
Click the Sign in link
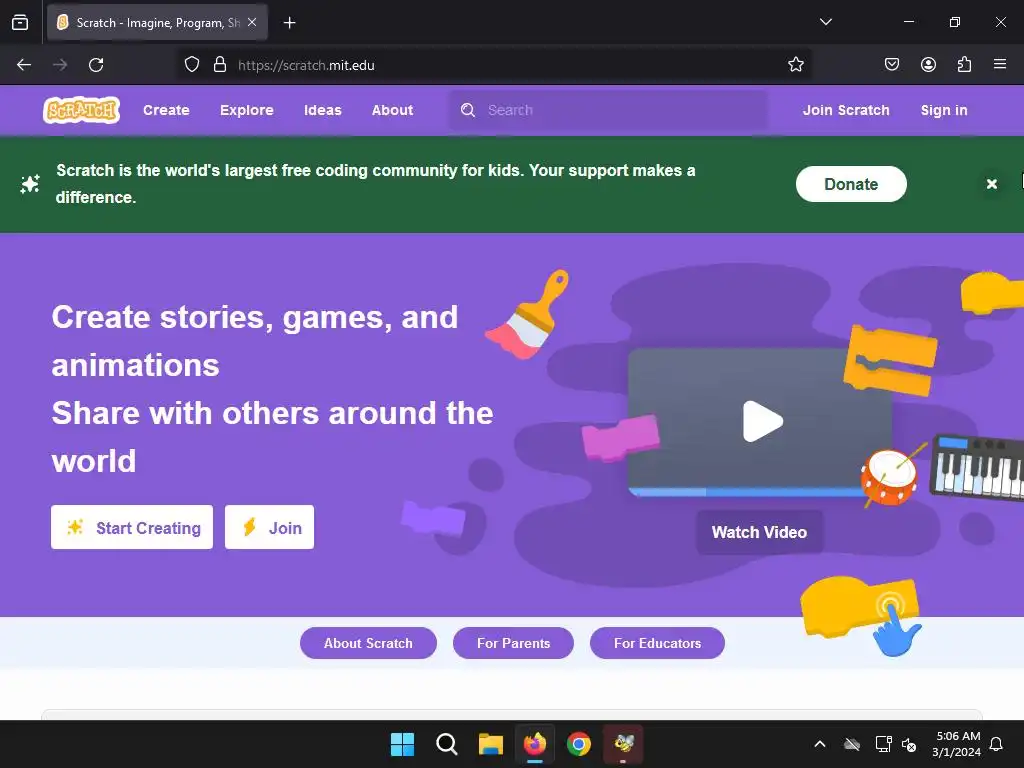(x=944, y=110)
